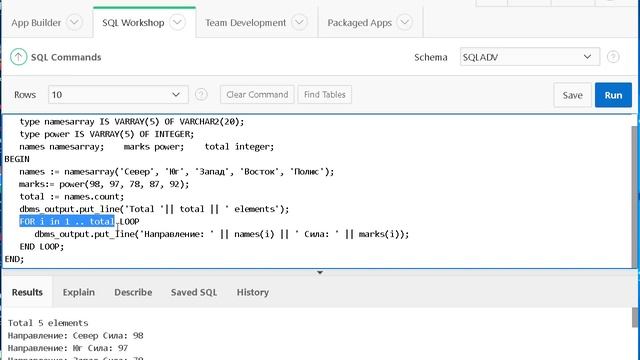Collapse editor using the splitter arrow
The width and height of the screenshot is (640, 360).
[320, 272]
